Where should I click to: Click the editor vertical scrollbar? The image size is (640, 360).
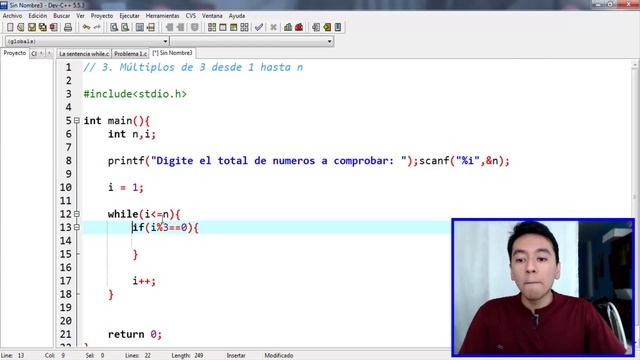point(635,196)
